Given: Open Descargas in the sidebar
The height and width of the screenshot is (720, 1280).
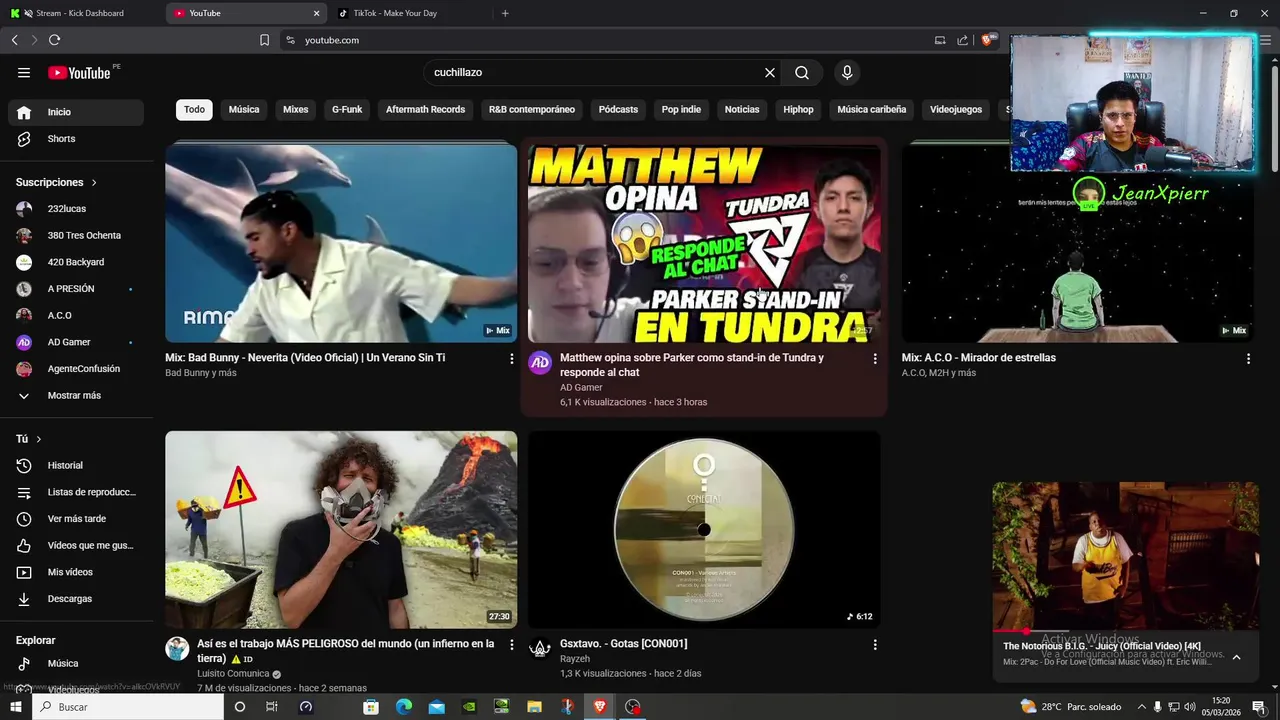Looking at the screenshot, I should point(76,599).
